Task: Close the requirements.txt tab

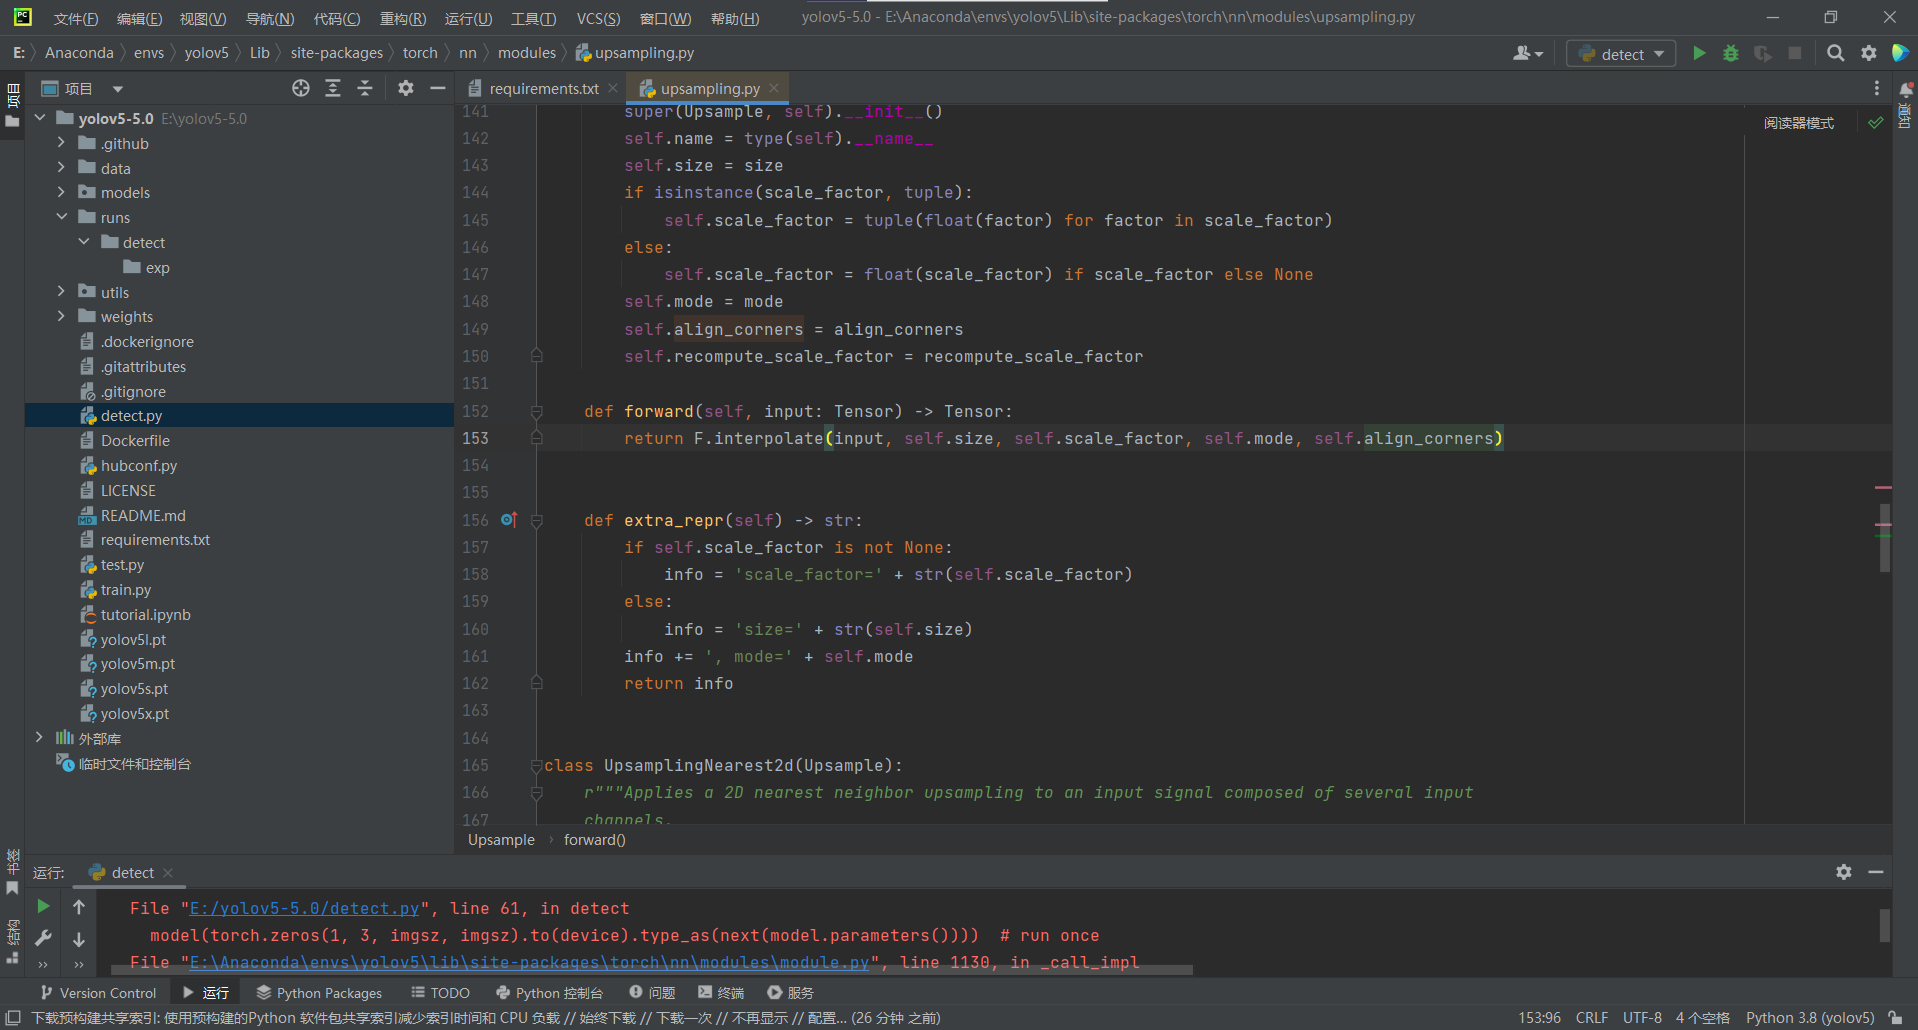Action: coord(613,88)
